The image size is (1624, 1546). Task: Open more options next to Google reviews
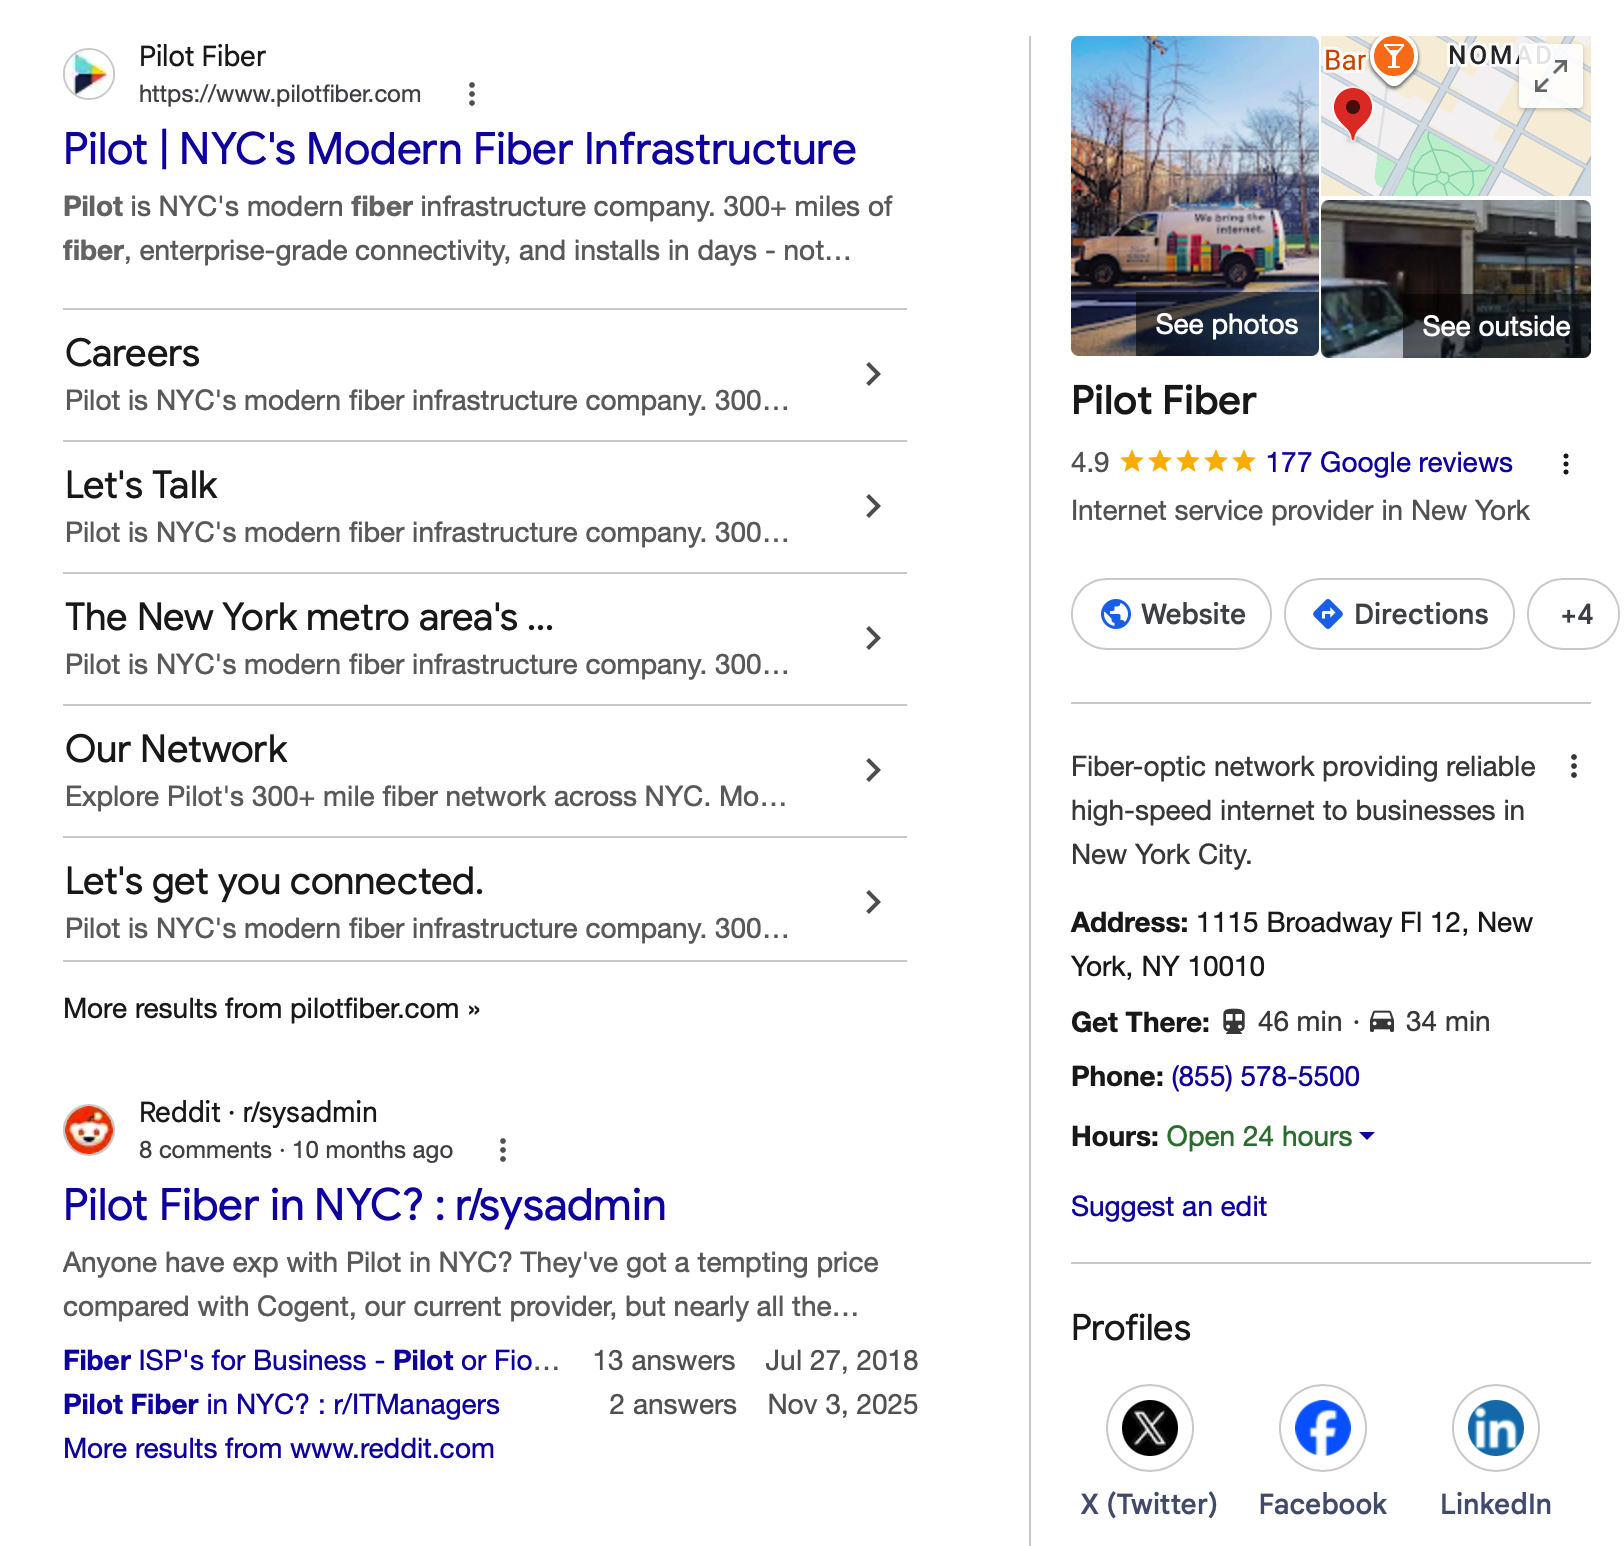[x=1565, y=463]
